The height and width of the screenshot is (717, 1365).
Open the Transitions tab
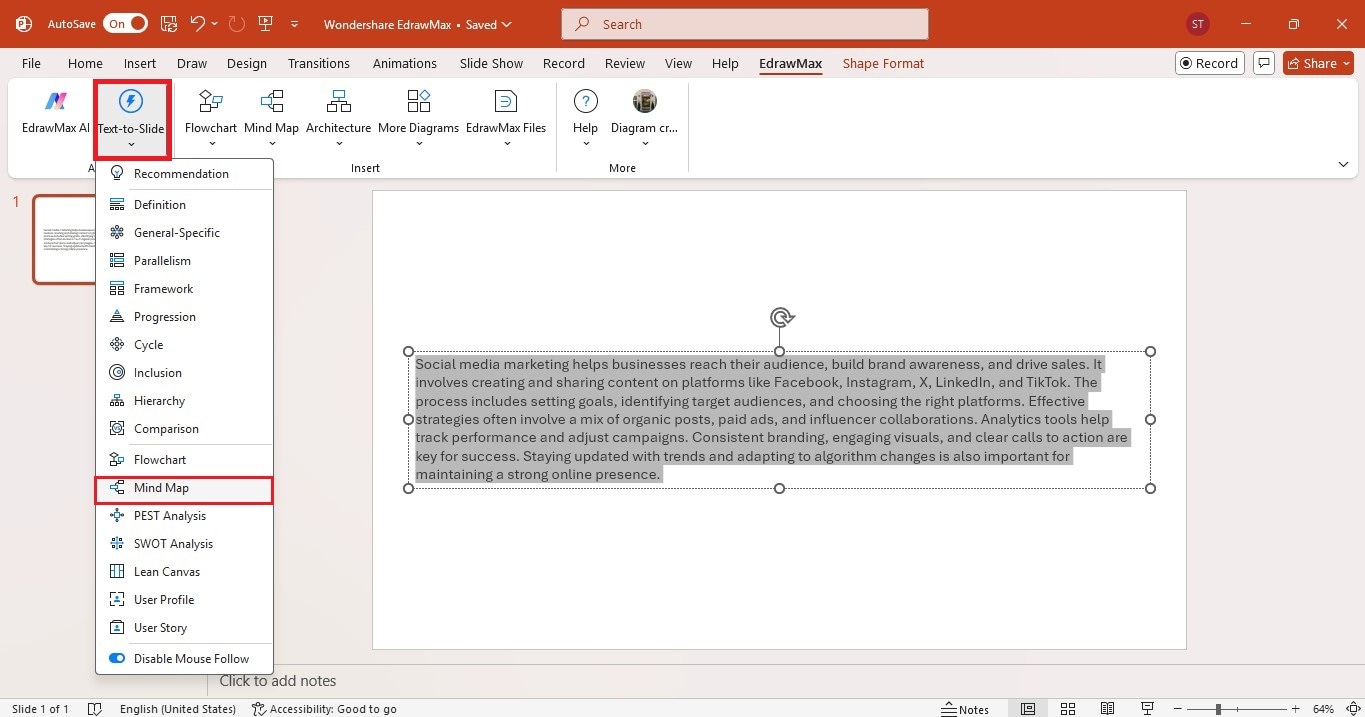coord(319,63)
